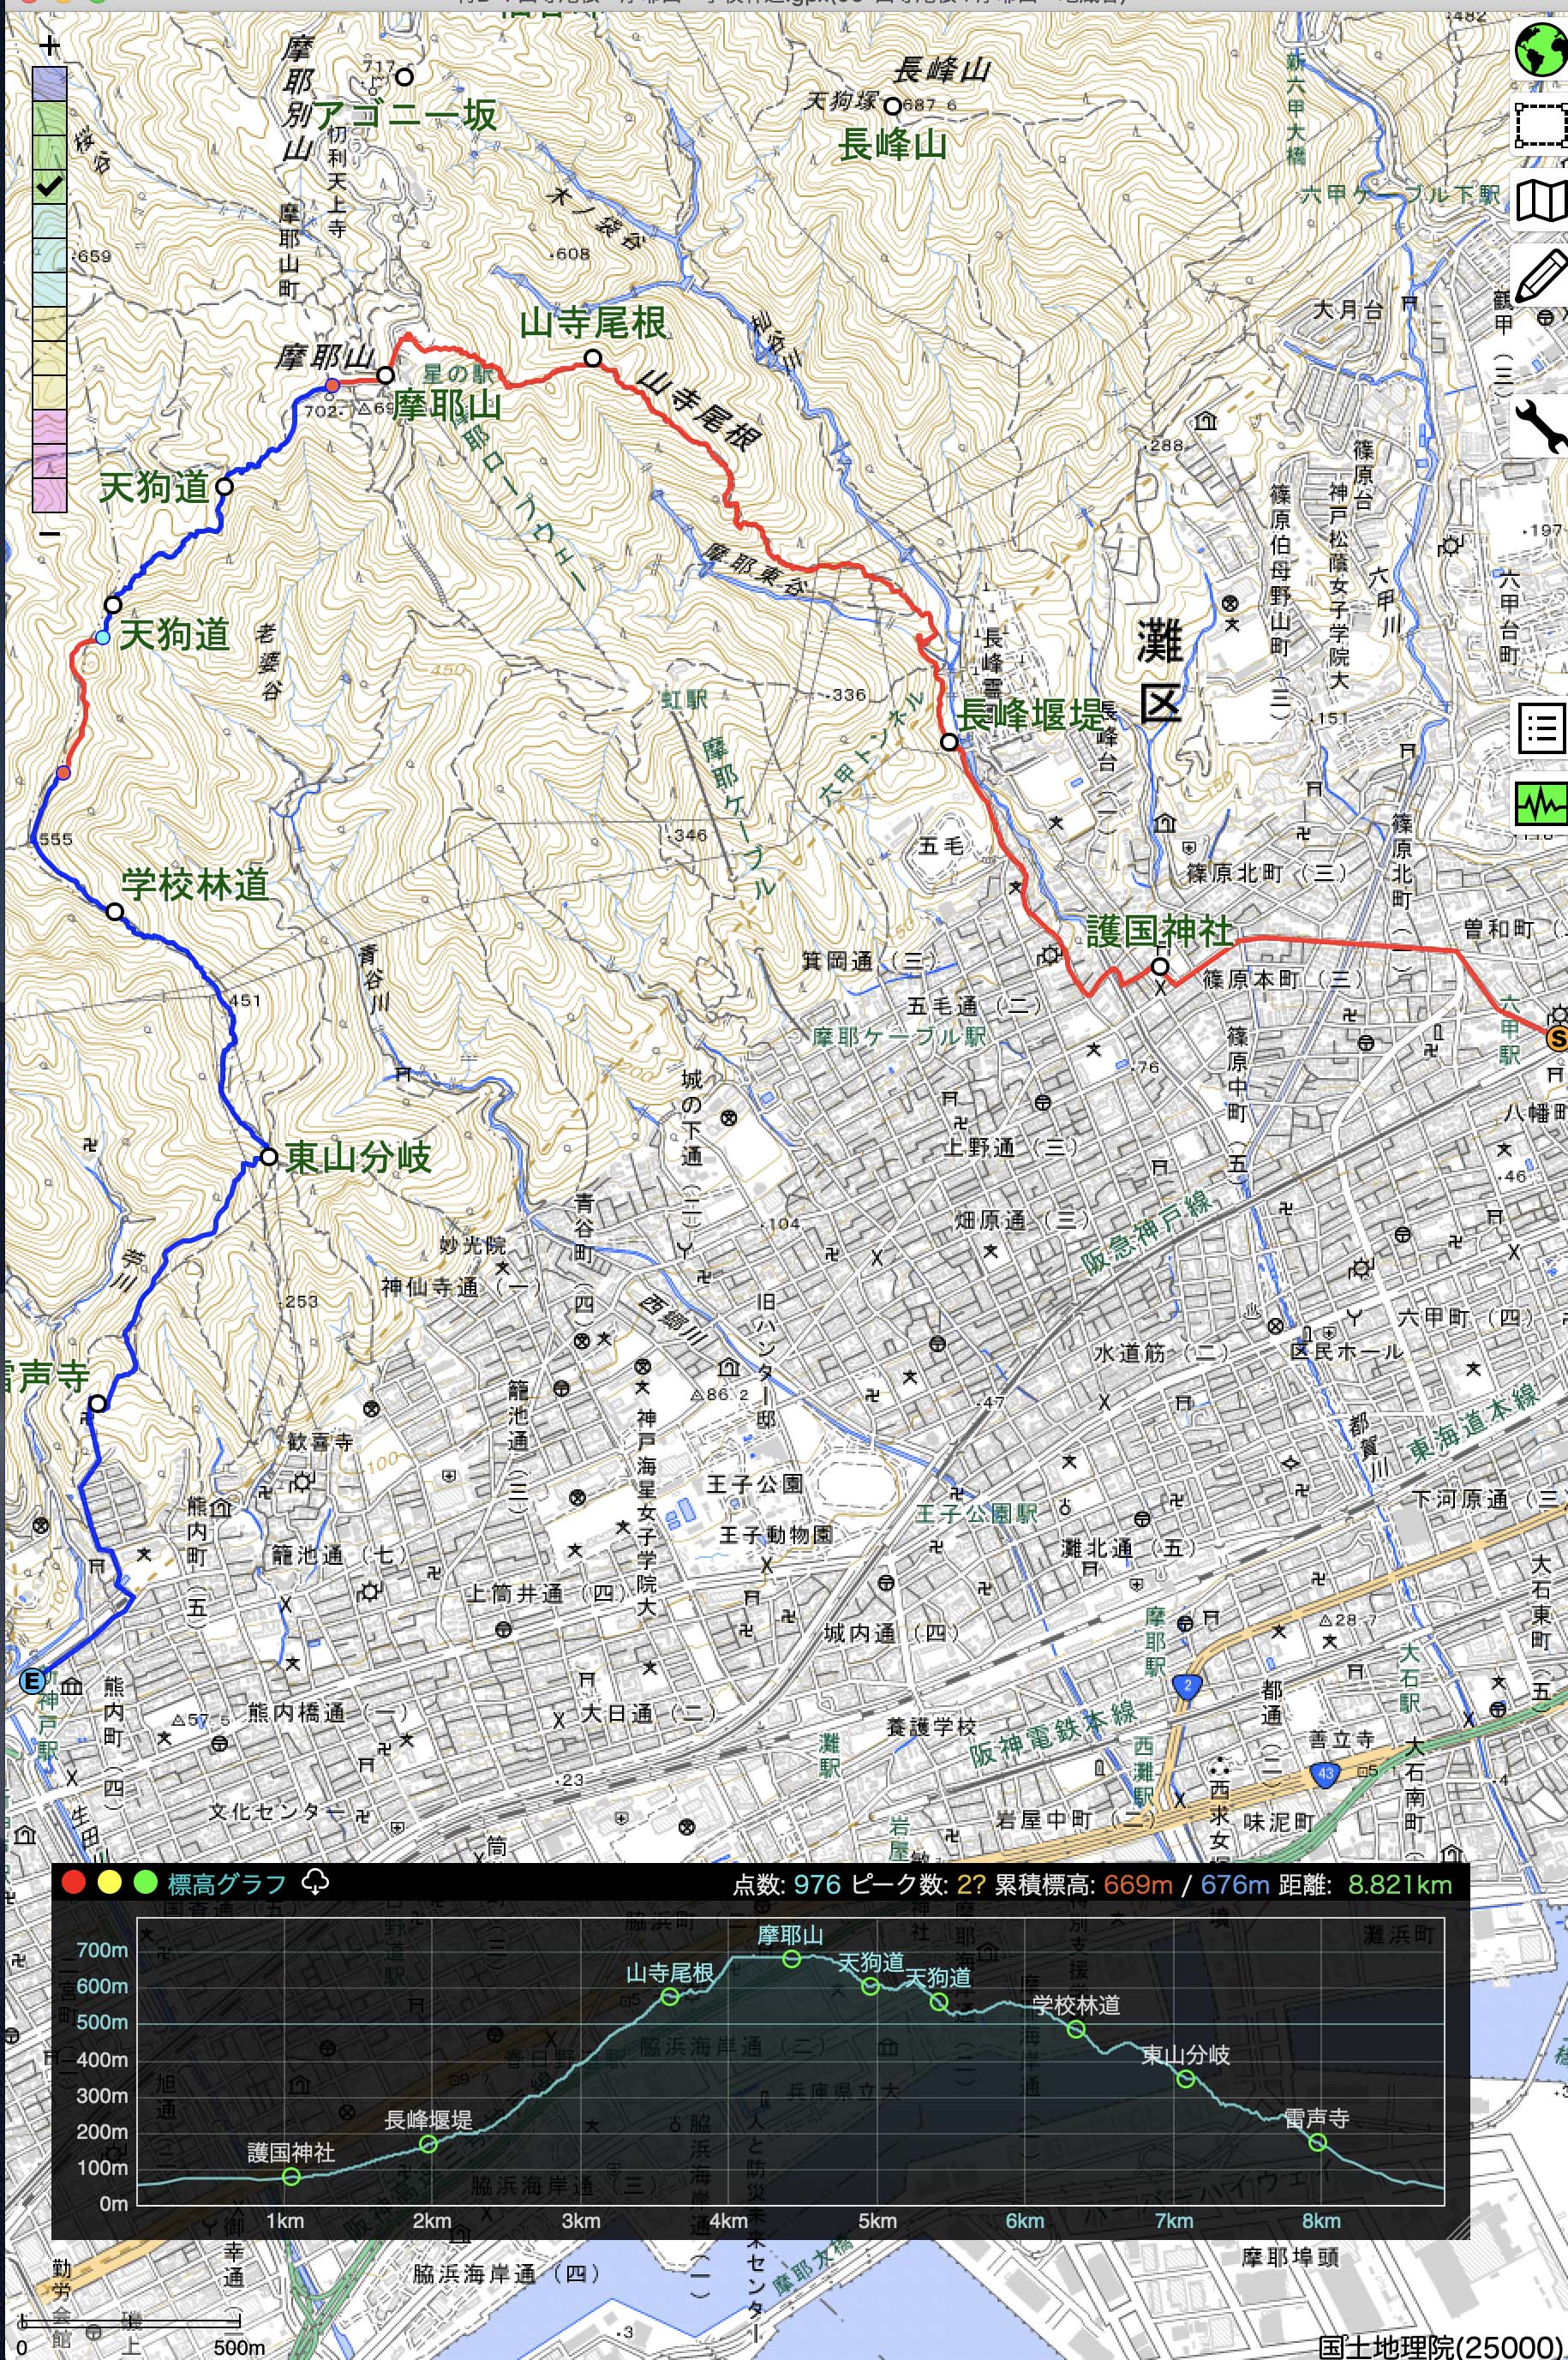Click 山寺尾根 marker on elevation graph
Image resolution: width=1568 pixels, height=2360 pixels.
point(670,1997)
